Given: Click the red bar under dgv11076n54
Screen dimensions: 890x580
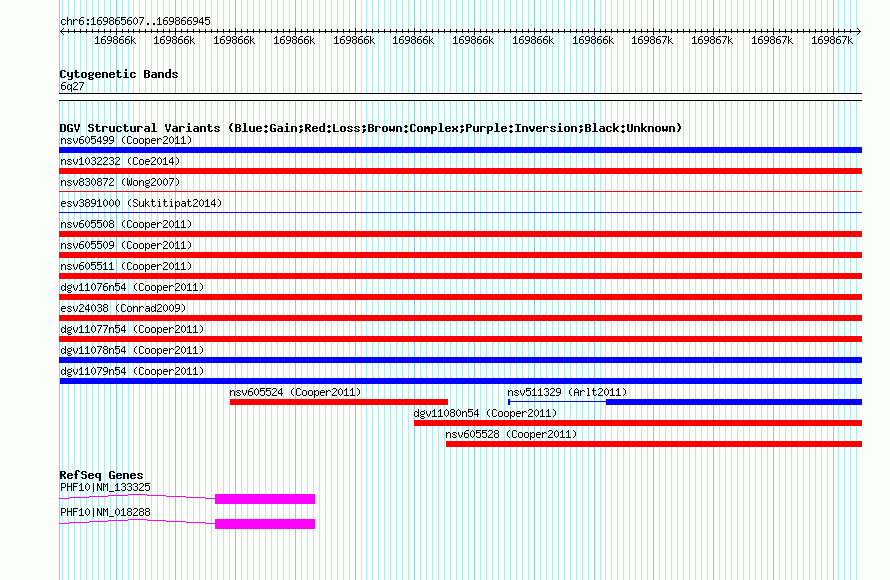Looking at the screenshot, I should 460,297.
